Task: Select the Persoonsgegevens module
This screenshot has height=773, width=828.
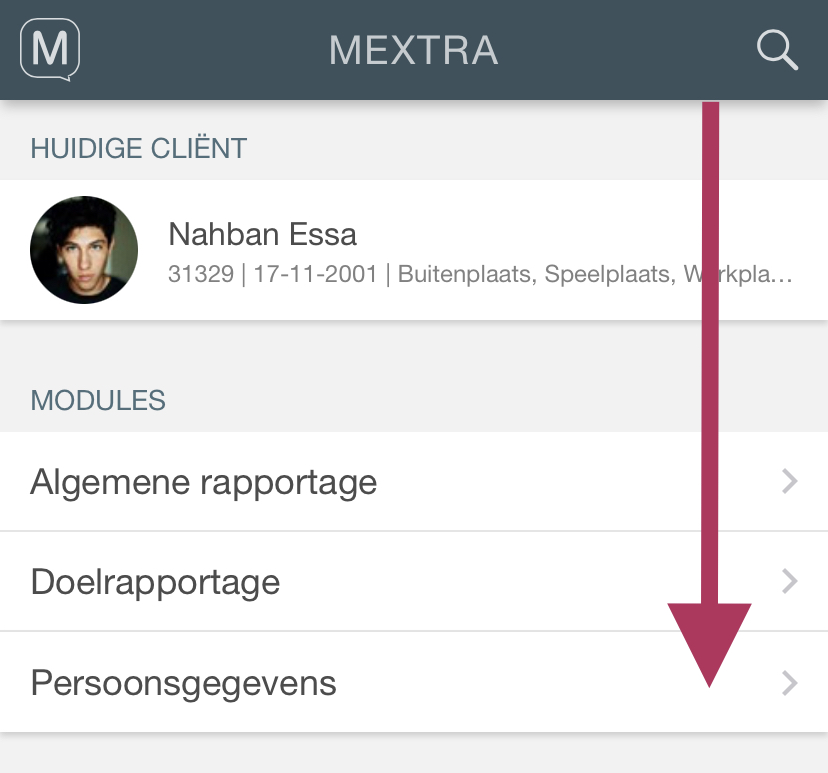Action: pyautogui.click(x=414, y=682)
